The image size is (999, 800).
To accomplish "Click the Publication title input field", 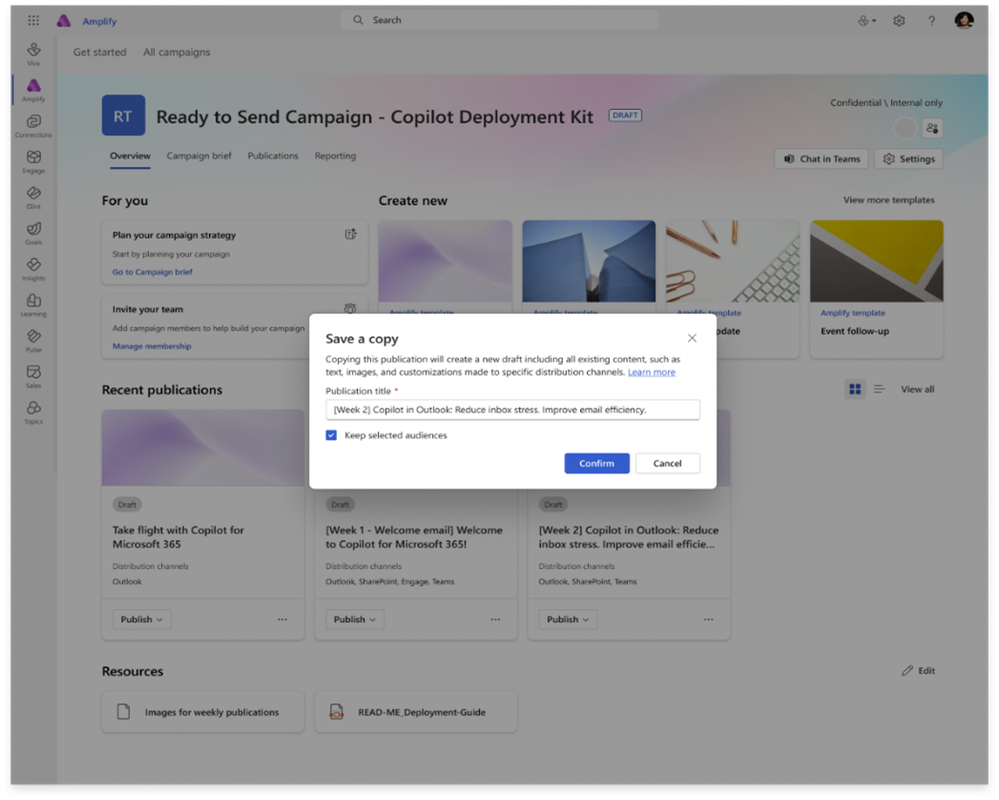I will (513, 410).
